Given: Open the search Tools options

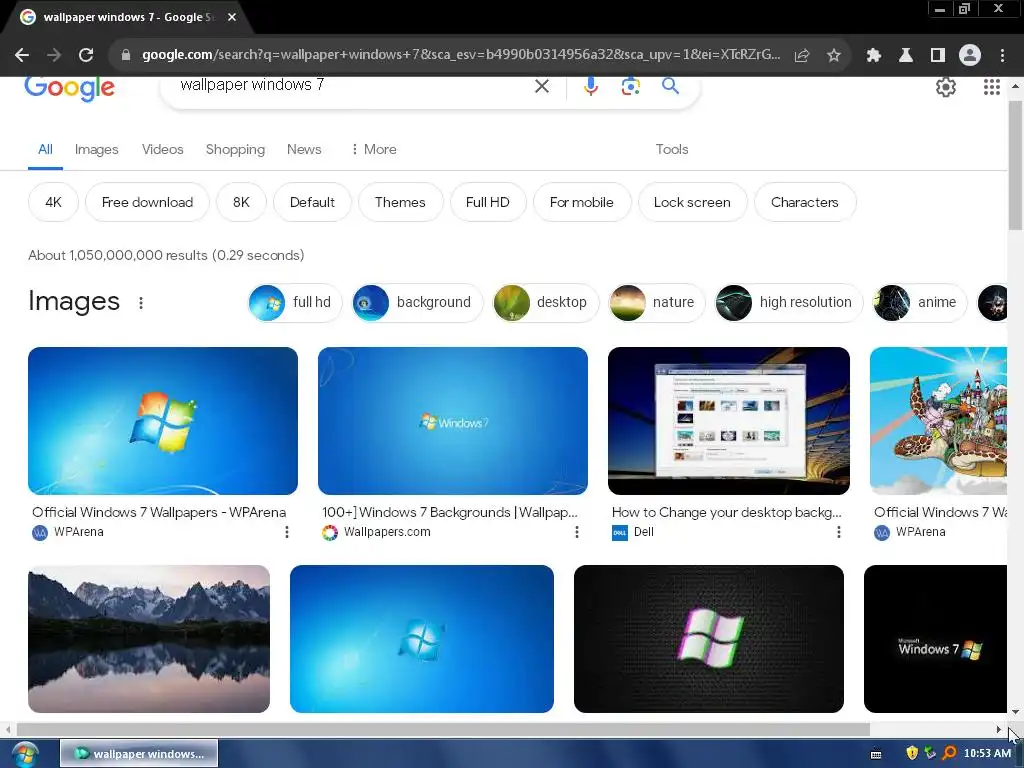Looking at the screenshot, I should click(x=672, y=149).
